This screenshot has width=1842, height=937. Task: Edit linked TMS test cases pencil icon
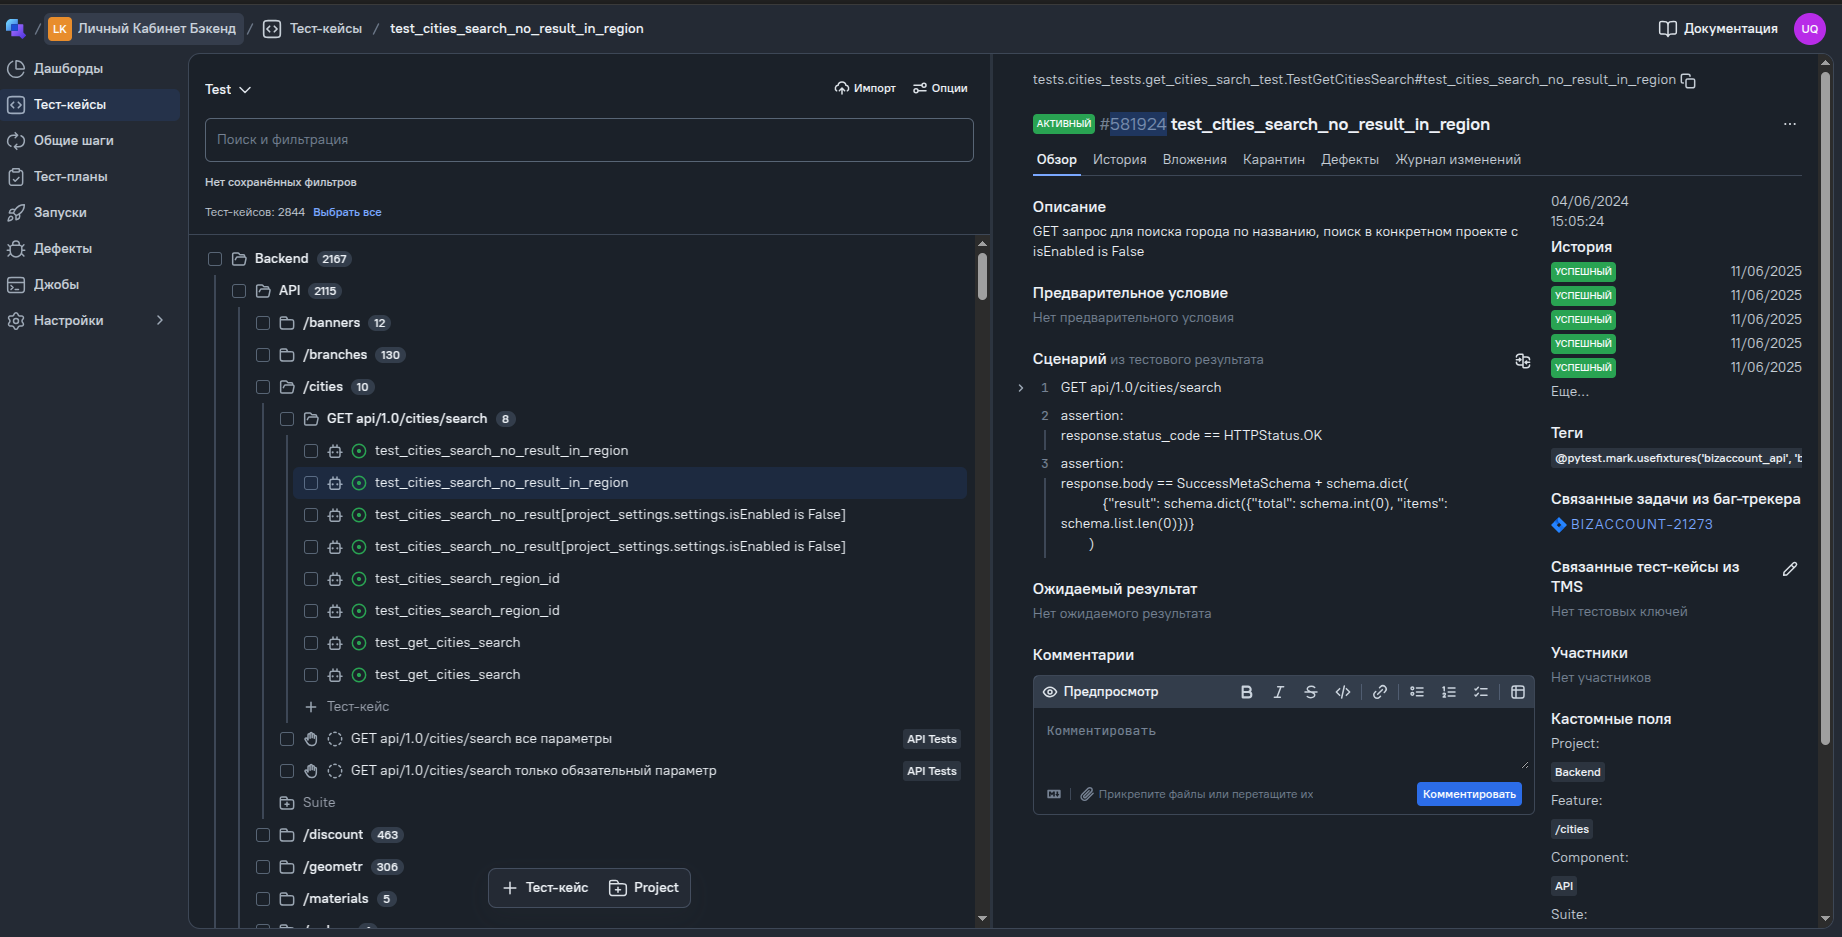[x=1790, y=569]
